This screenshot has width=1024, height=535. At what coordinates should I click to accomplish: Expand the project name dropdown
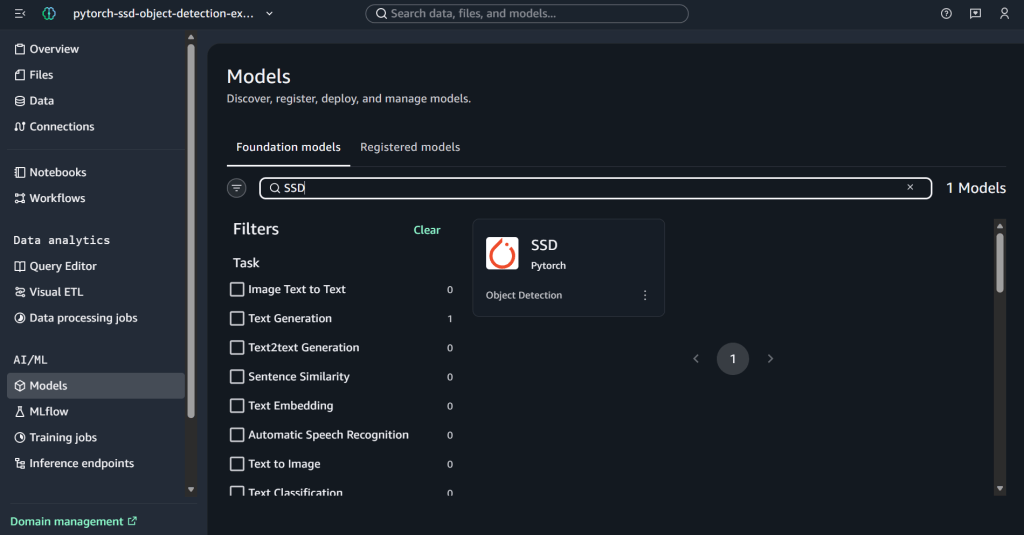[x=270, y=14]
